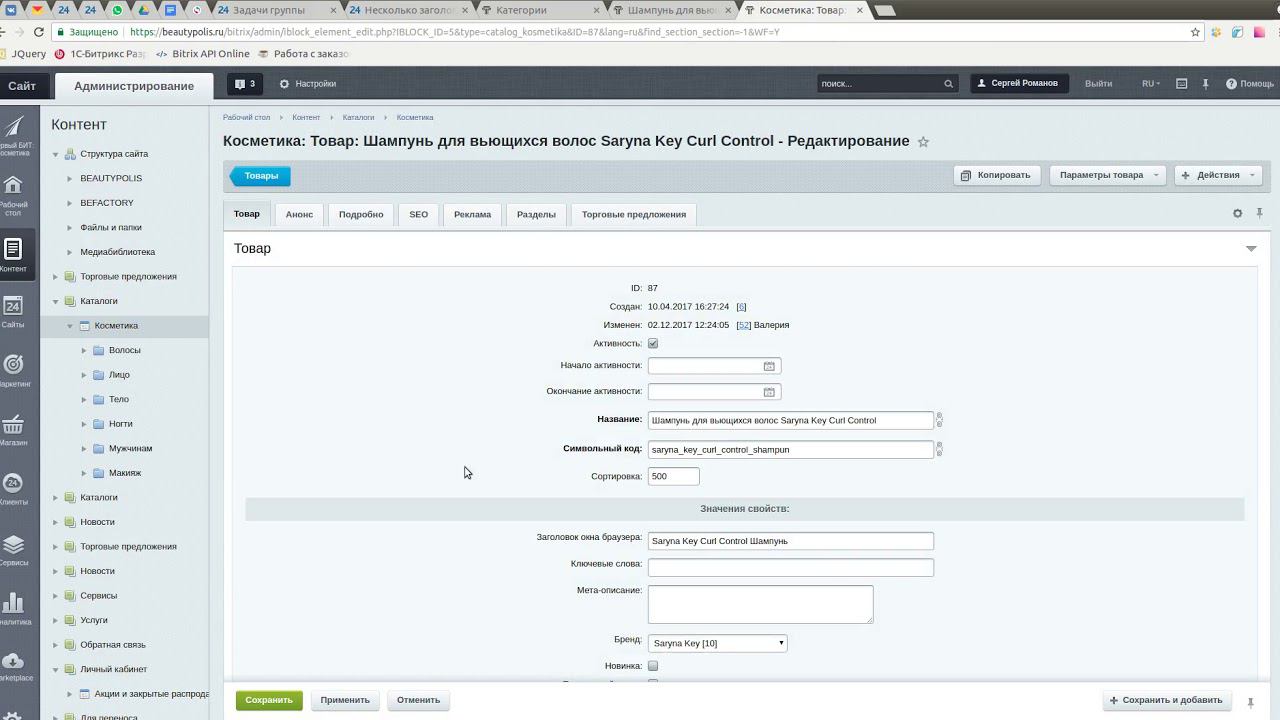Focus the Сортировка input field
Screen dimensions: 1280x720
pos(673,476)
